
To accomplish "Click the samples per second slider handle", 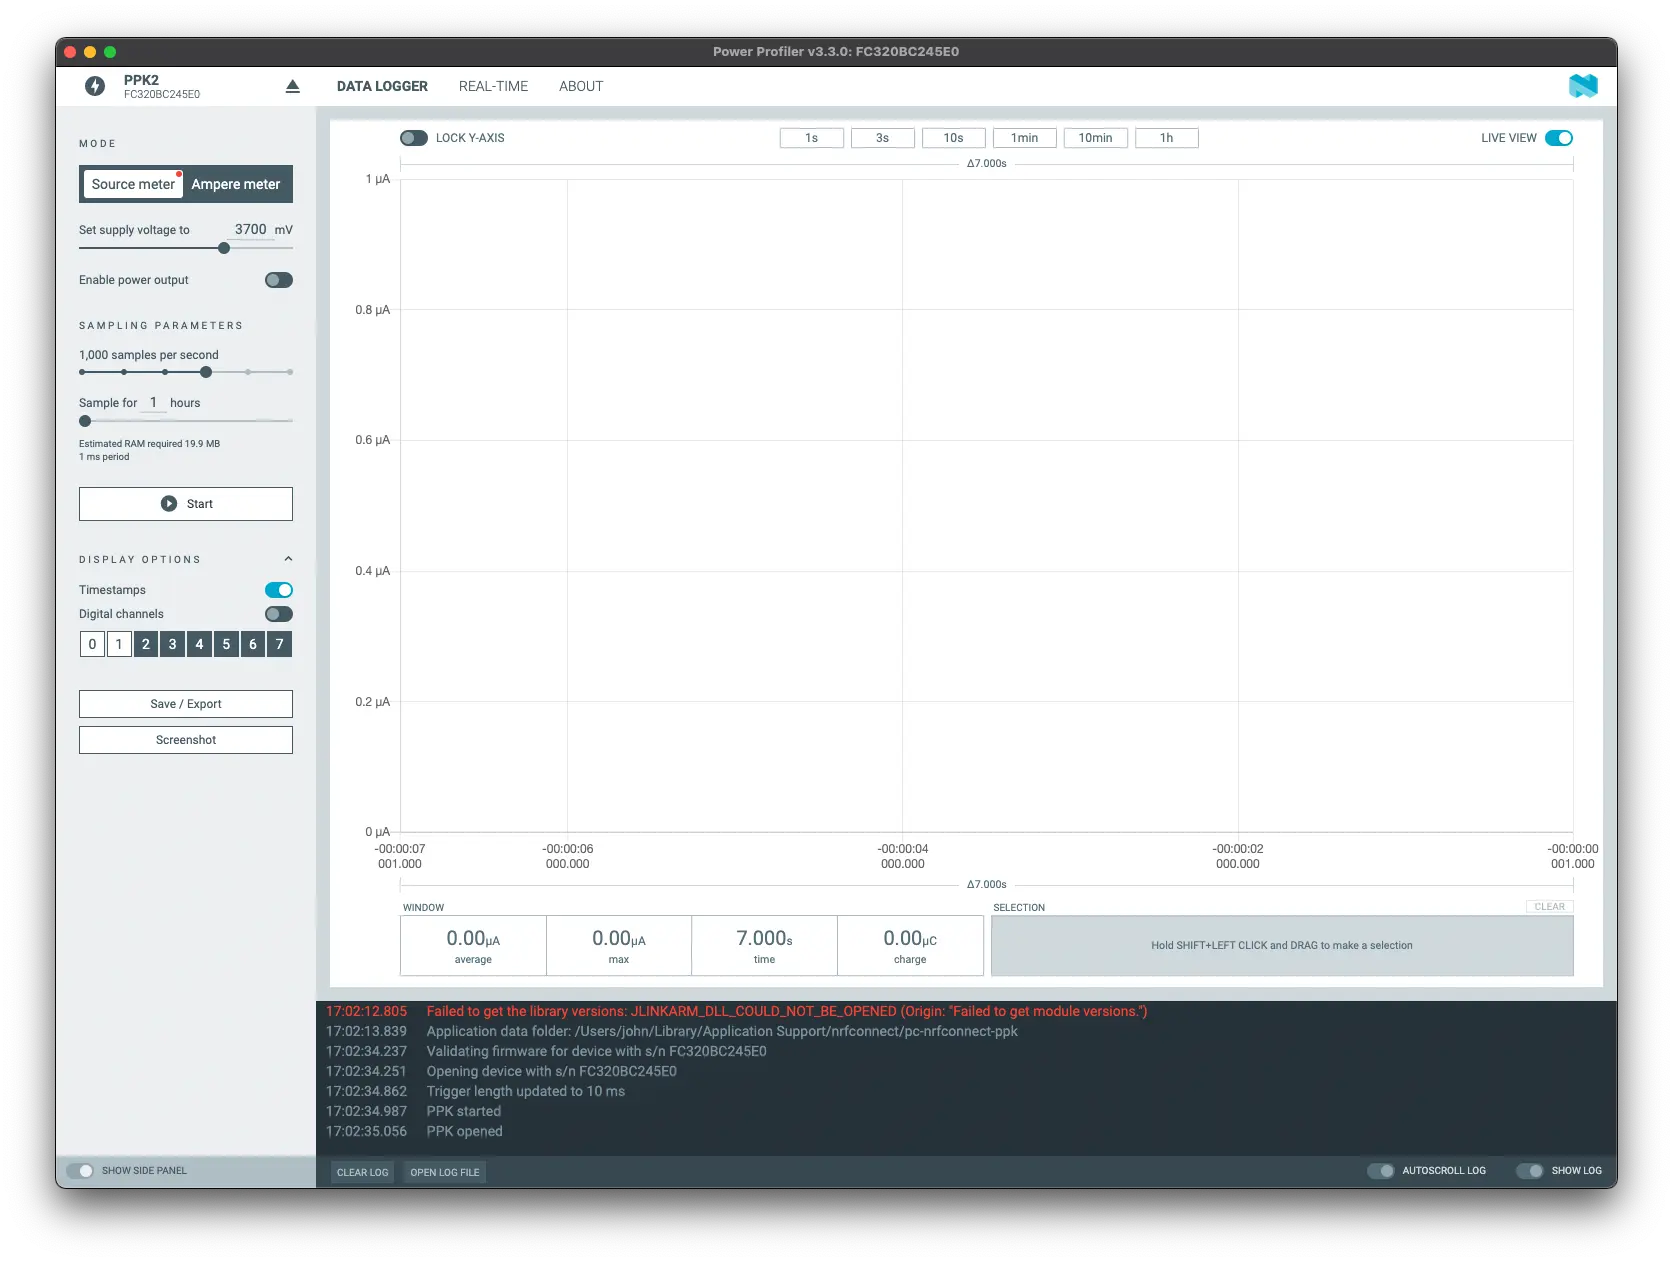I will (206, 372).
